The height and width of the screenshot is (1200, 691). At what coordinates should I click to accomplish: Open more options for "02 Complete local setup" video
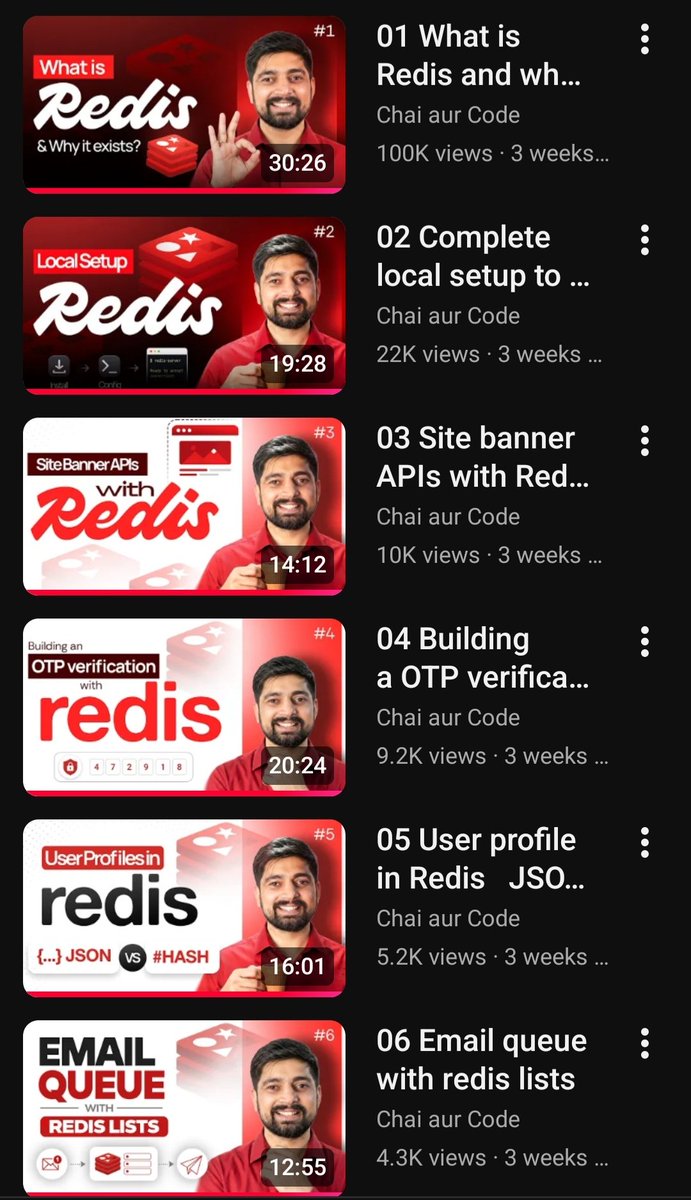click(x=645, y=240)
